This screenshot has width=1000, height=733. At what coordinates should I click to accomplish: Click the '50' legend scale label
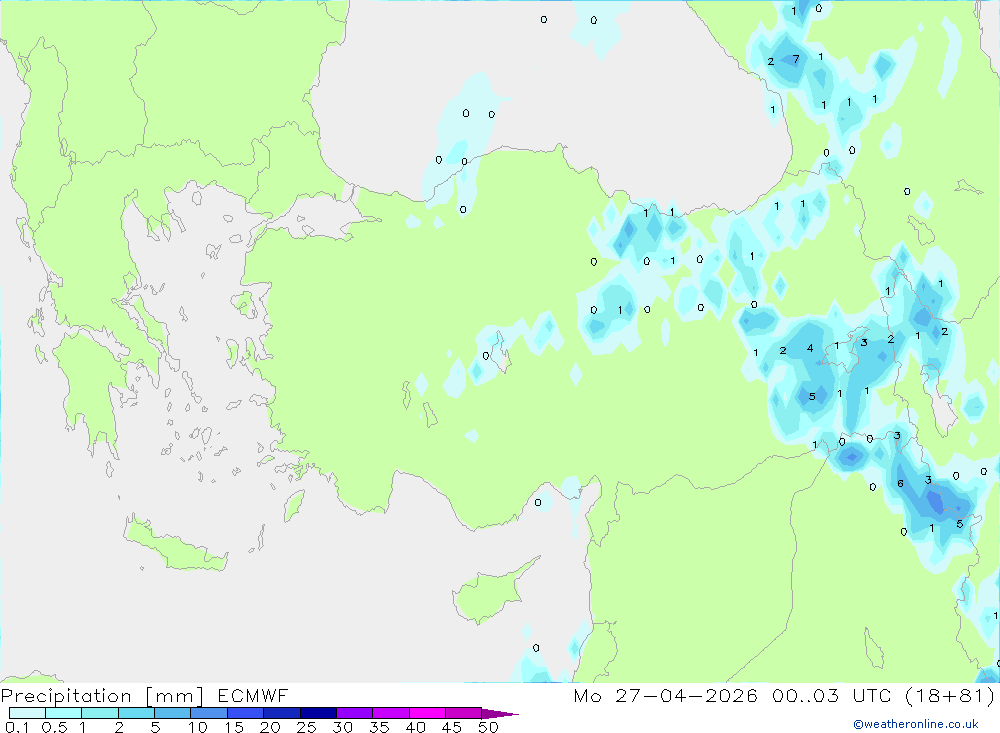(x=488, y=727)
